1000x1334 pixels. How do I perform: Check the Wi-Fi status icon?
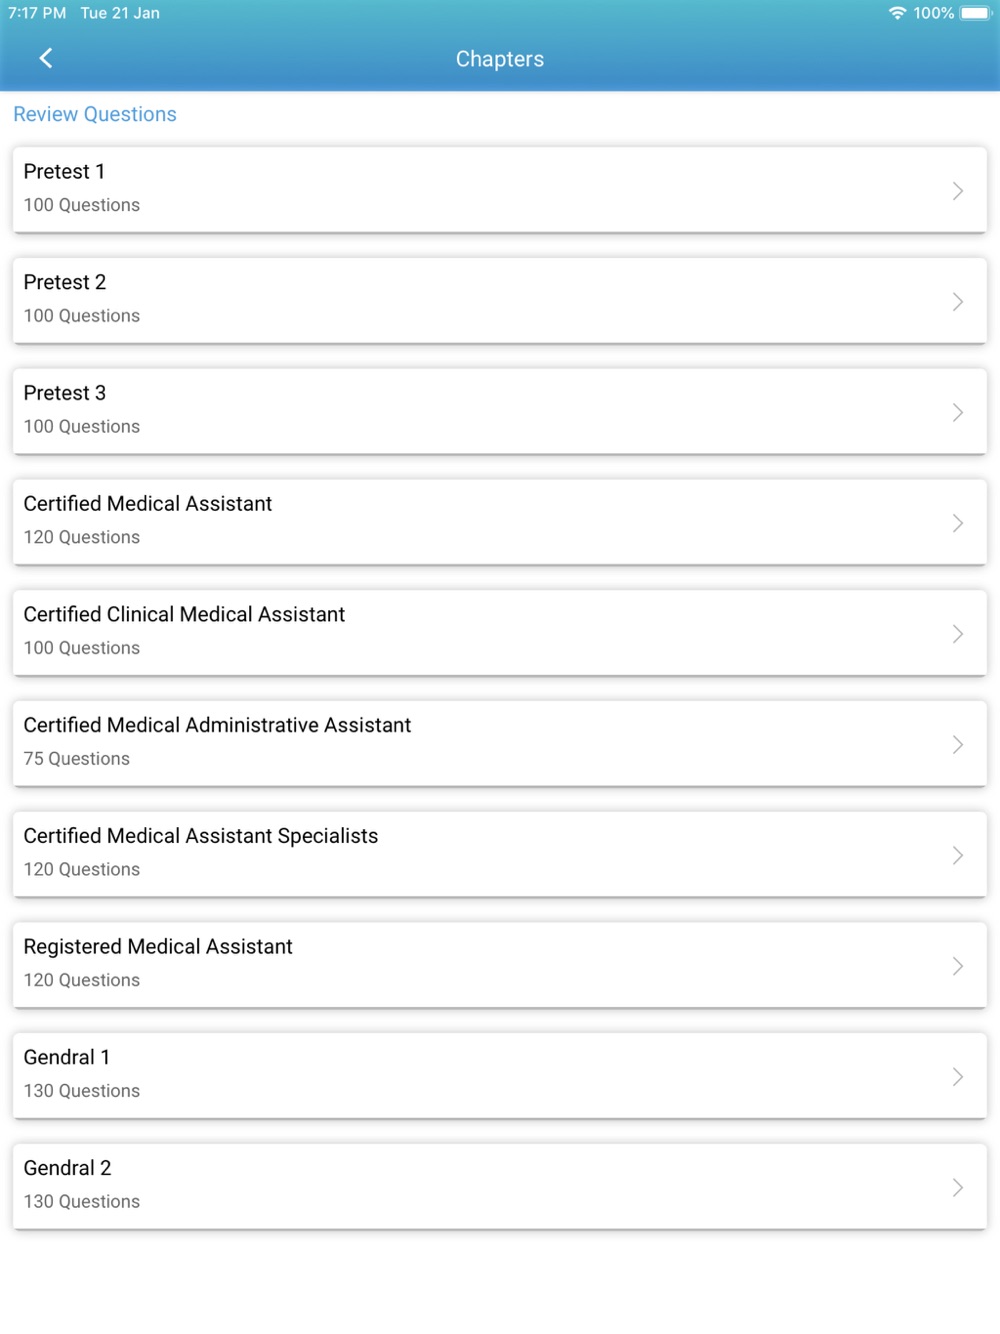coord(897,13)
